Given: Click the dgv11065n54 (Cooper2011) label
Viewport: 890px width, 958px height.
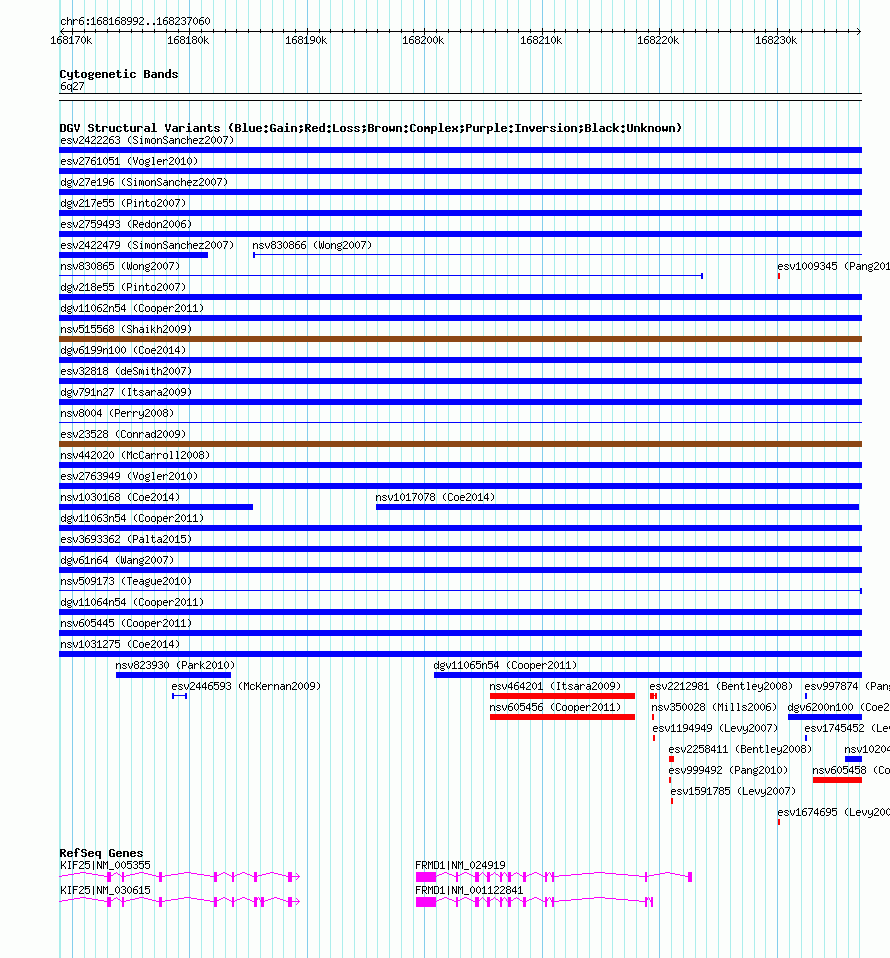Looking at the screenshot, I should click(505, 665).
